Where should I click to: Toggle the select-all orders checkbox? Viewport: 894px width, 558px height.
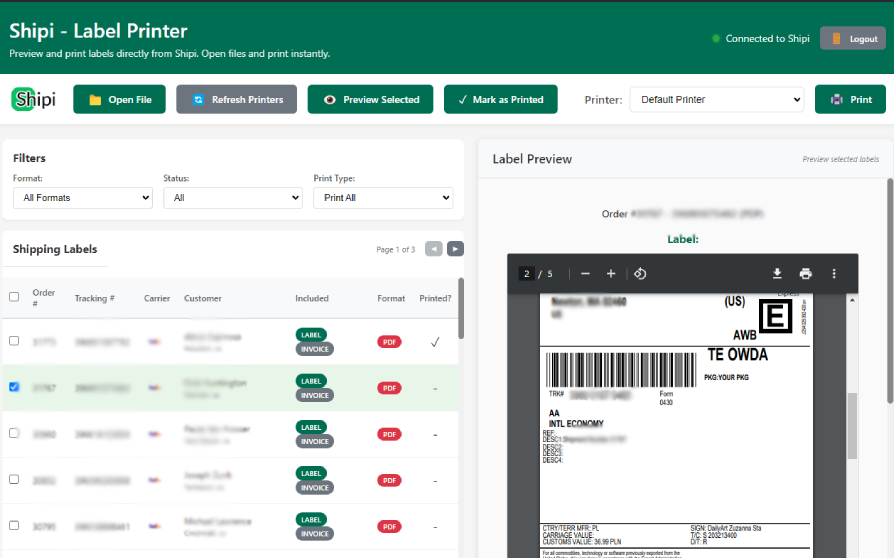[14, 297]
